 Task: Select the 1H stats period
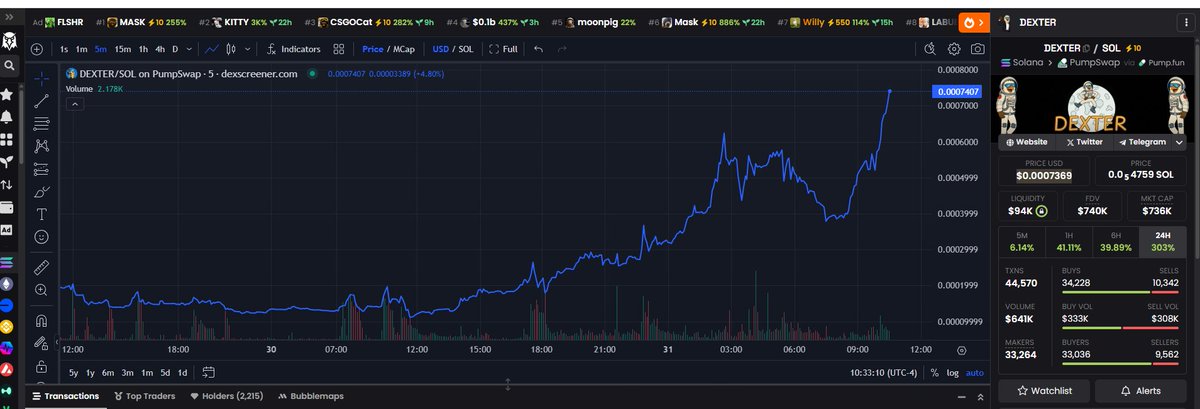1070,240
